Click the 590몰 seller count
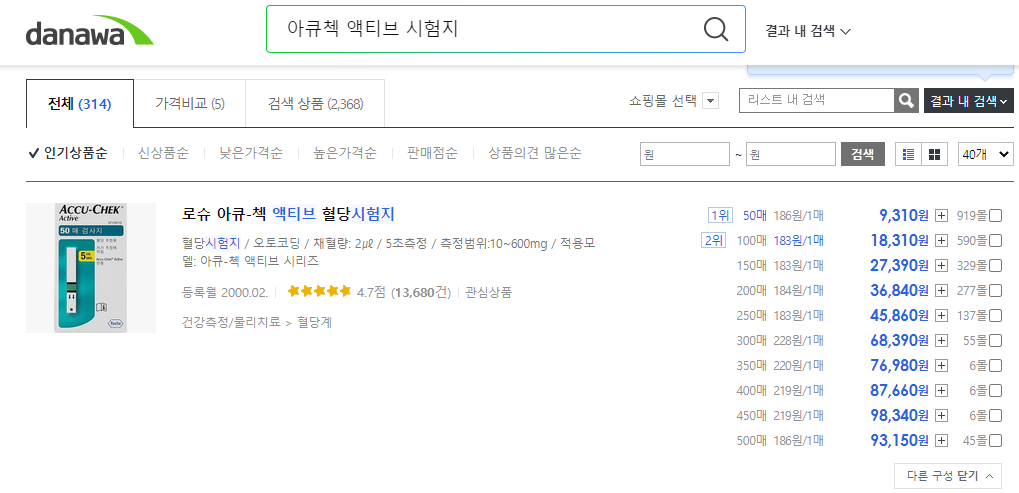Viewport: 1019px width, 493px height. [x=972, y=241]
